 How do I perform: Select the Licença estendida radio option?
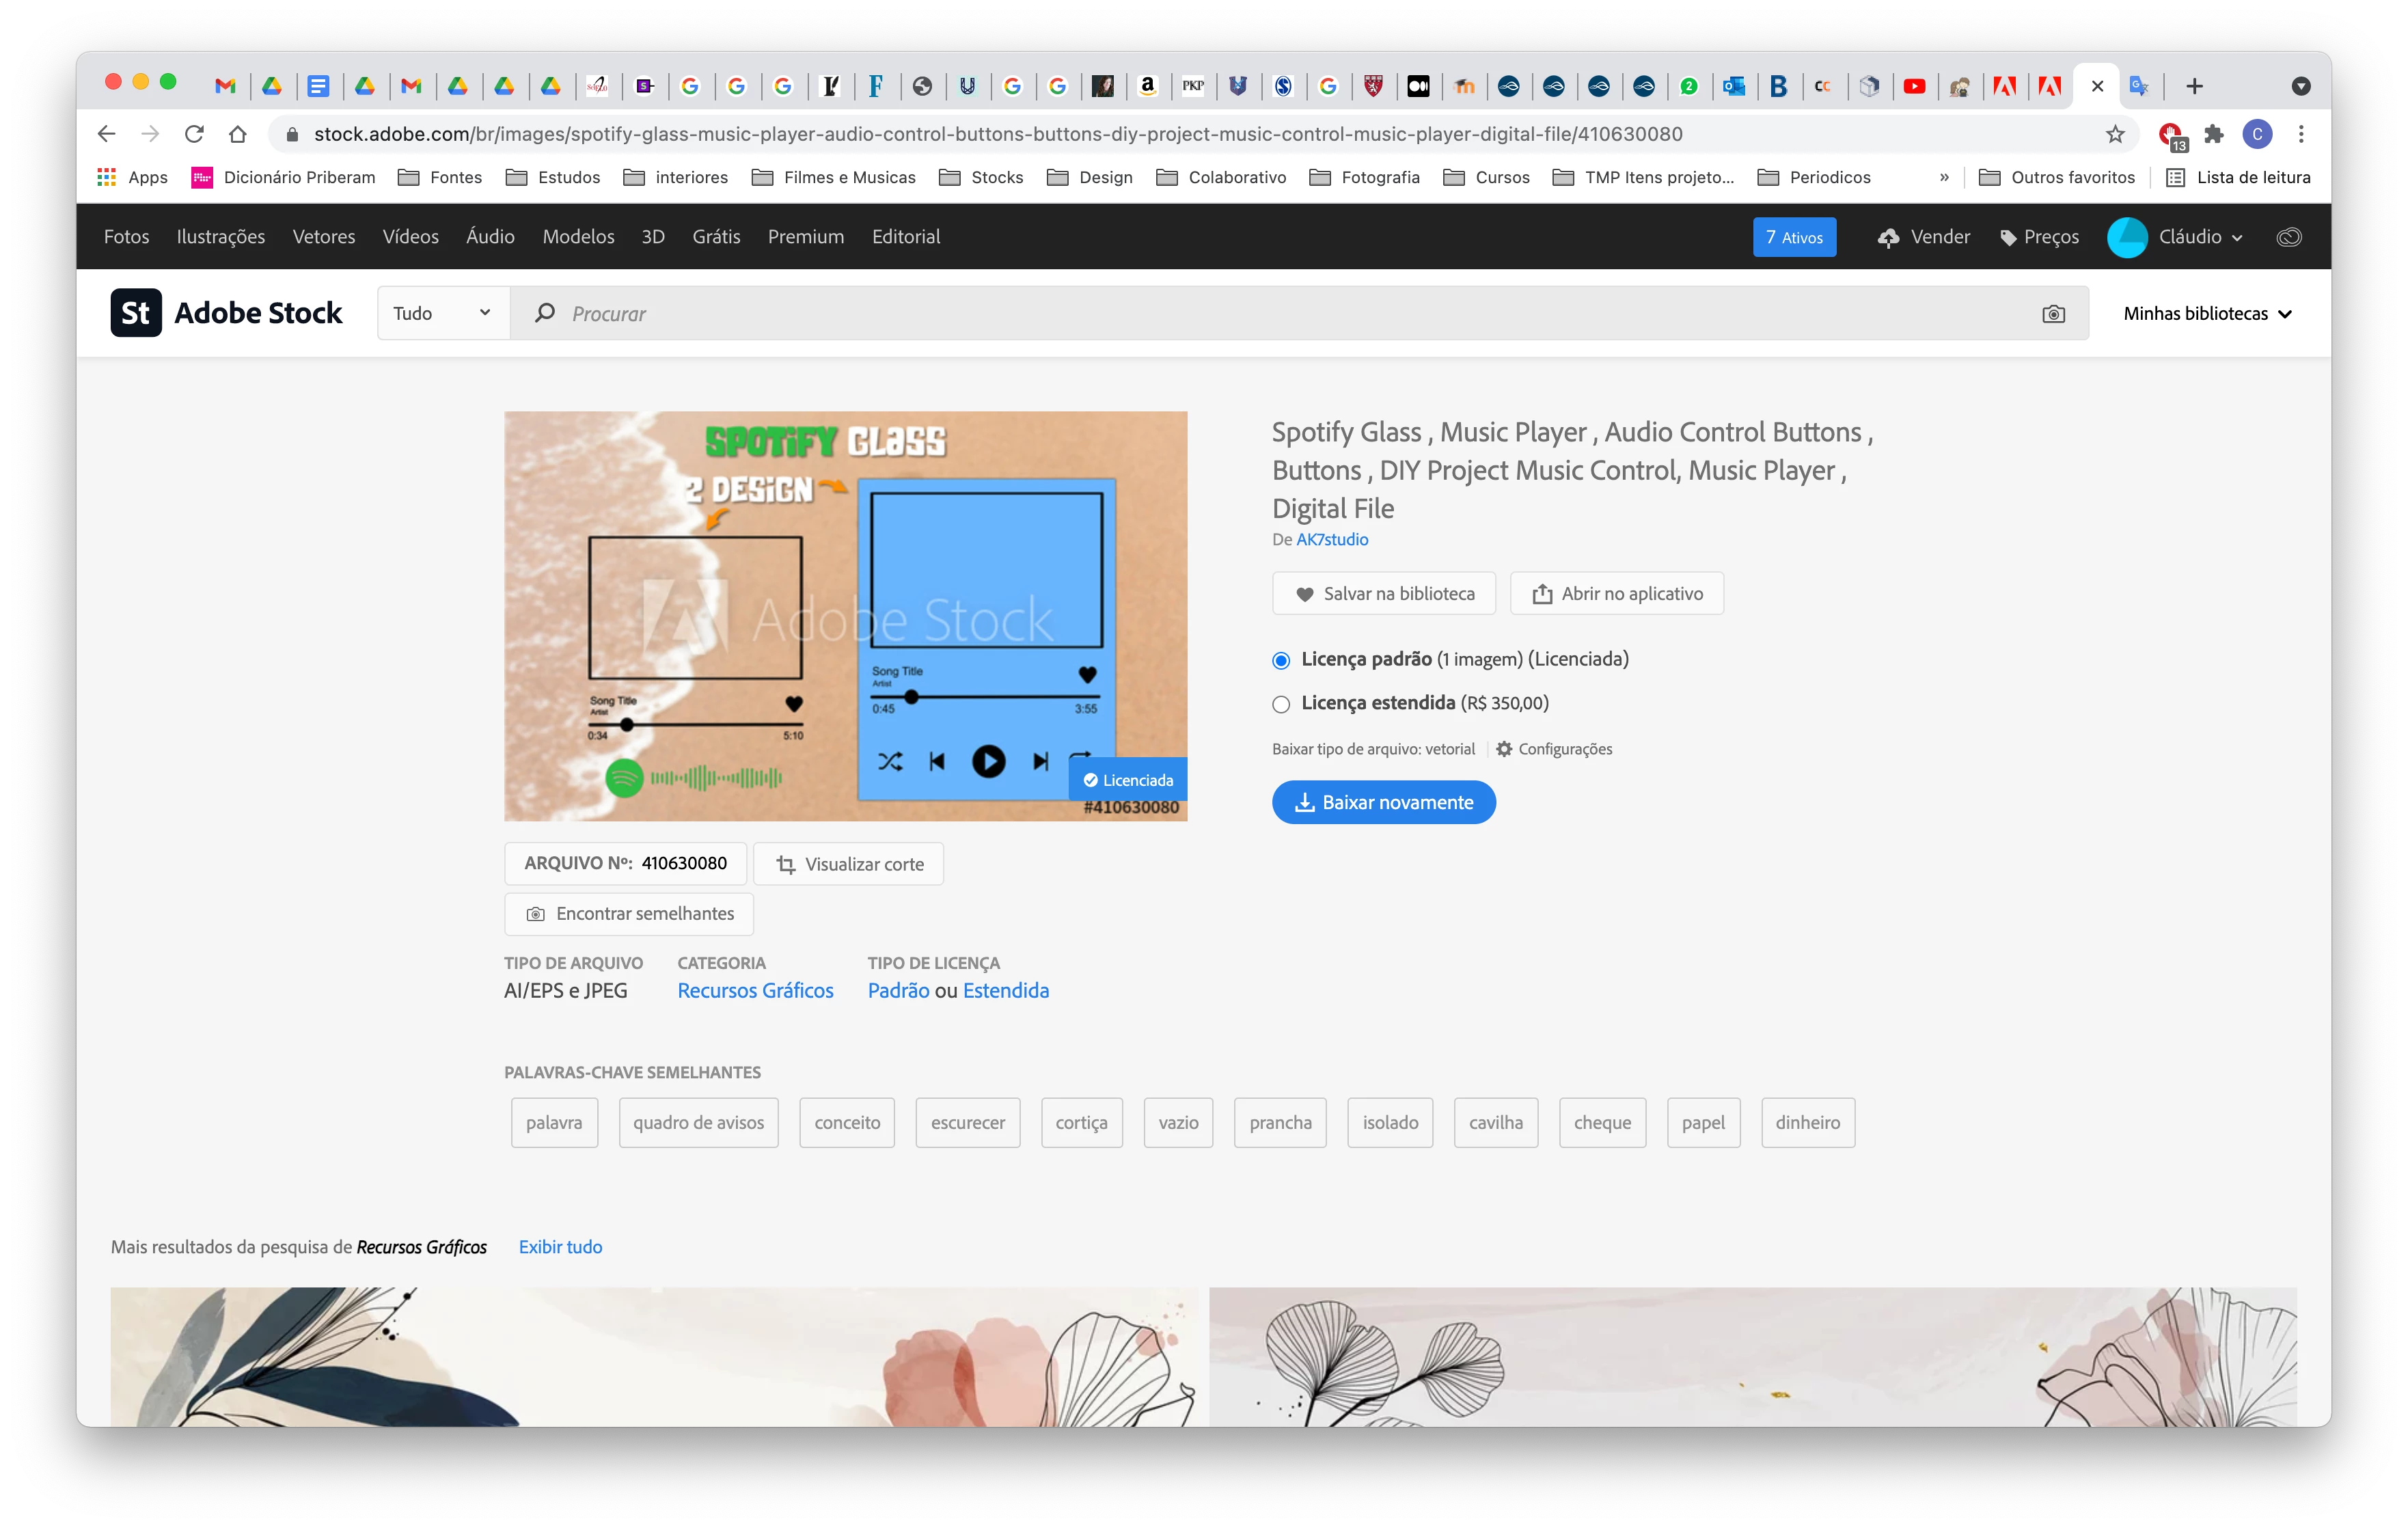click(x=1281, y=704)
